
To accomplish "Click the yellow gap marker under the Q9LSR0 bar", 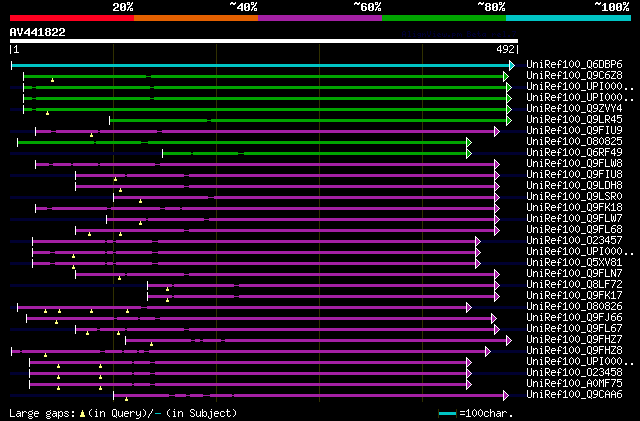I will [140, 201].
